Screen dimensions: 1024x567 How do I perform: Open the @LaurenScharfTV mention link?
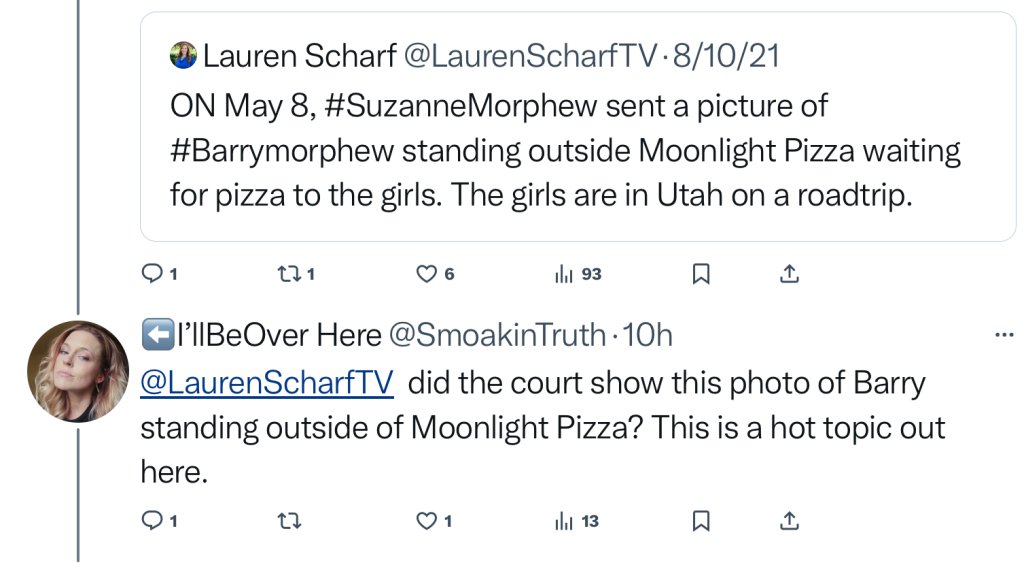point(267,383)
